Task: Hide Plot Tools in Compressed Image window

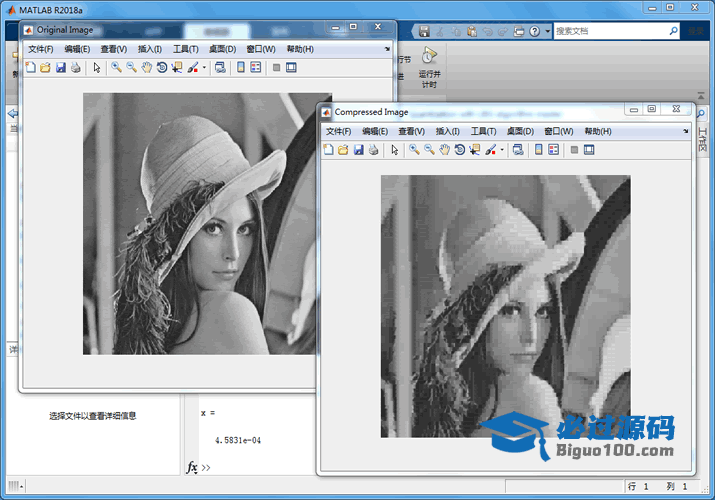Action: click(x=574, y=149)
